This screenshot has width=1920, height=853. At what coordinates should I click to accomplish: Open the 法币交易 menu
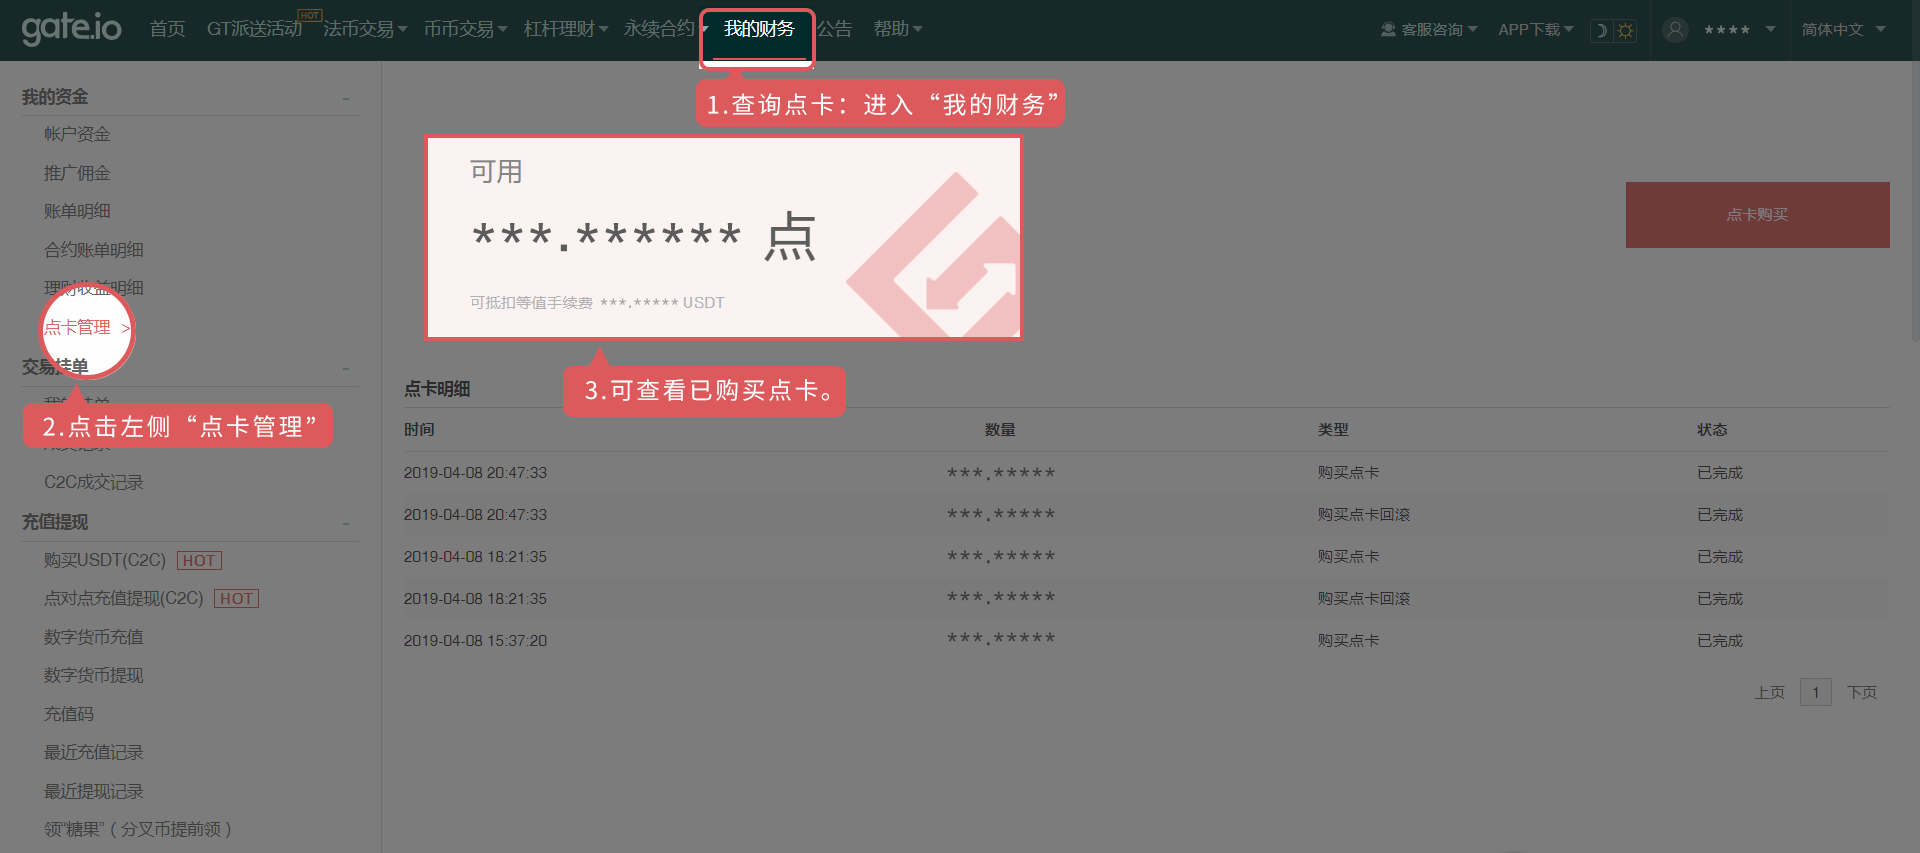[x=364, y=29]
